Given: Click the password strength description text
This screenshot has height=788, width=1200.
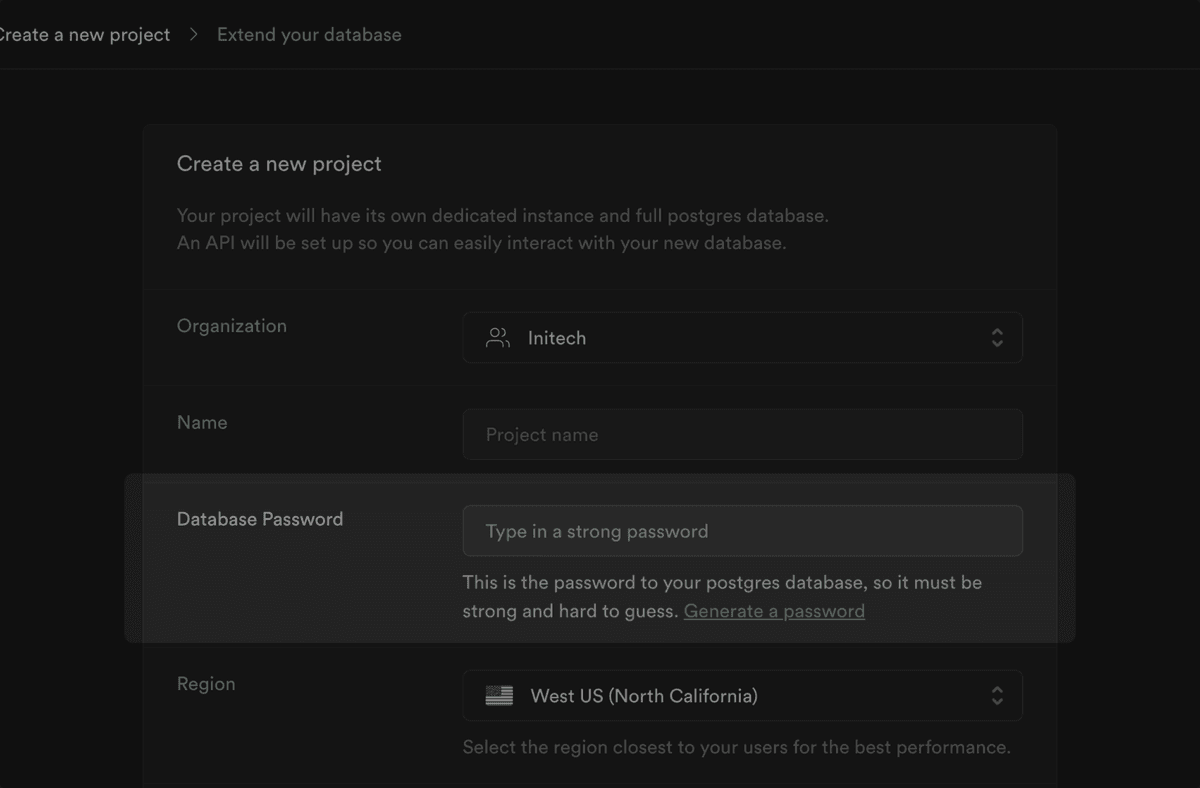Looking at the screenshot, I should (721, 583).
